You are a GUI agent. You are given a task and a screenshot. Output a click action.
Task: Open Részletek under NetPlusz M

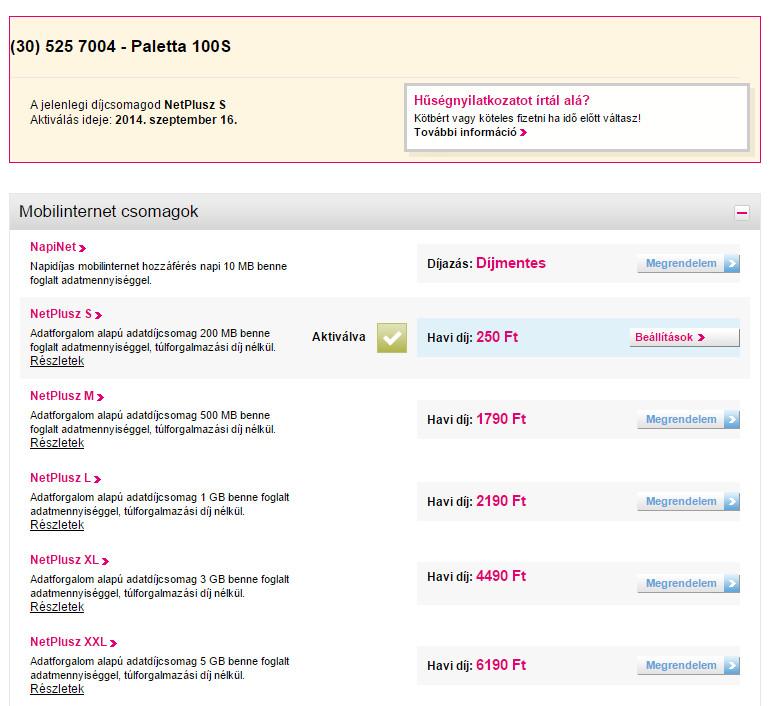point(57,443)
